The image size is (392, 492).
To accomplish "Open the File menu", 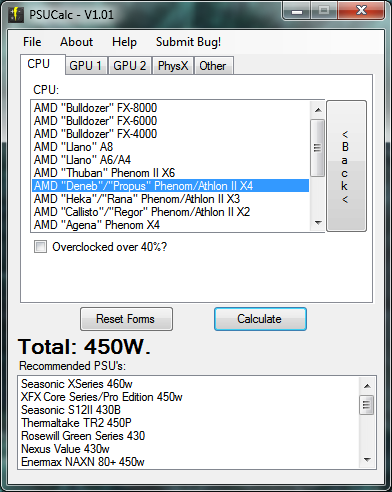I will pos(32,42).
